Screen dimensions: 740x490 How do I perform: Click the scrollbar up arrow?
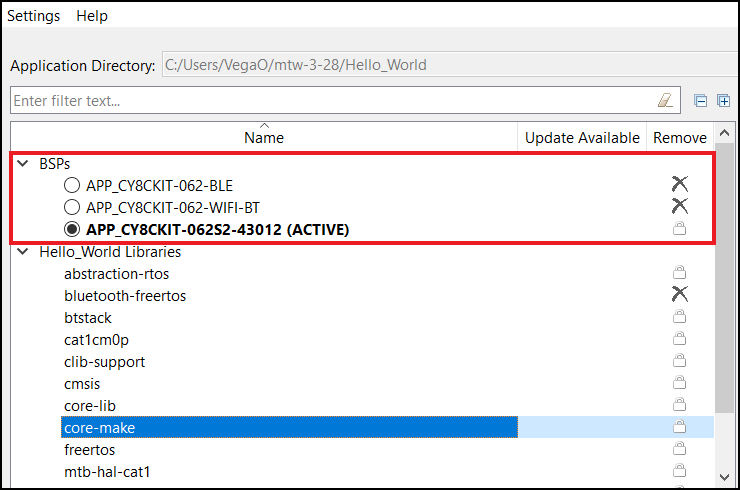pyautogui.click(x=724, y=133)
